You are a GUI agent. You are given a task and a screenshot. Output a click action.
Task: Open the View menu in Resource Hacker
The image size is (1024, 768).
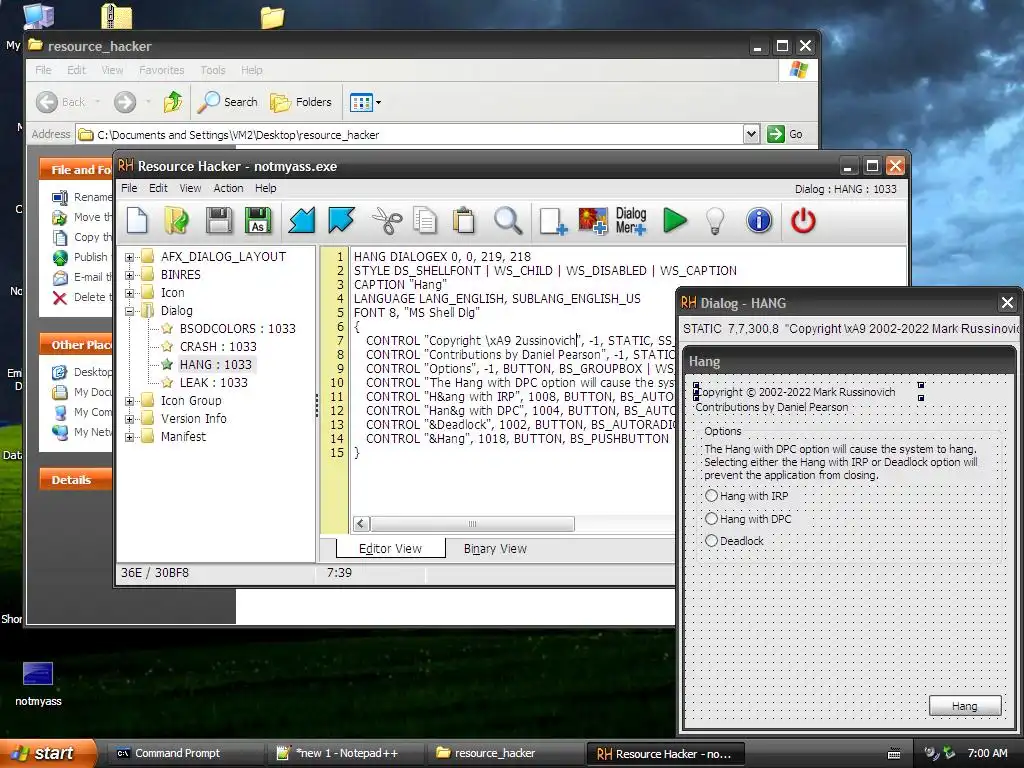(190, 188)
